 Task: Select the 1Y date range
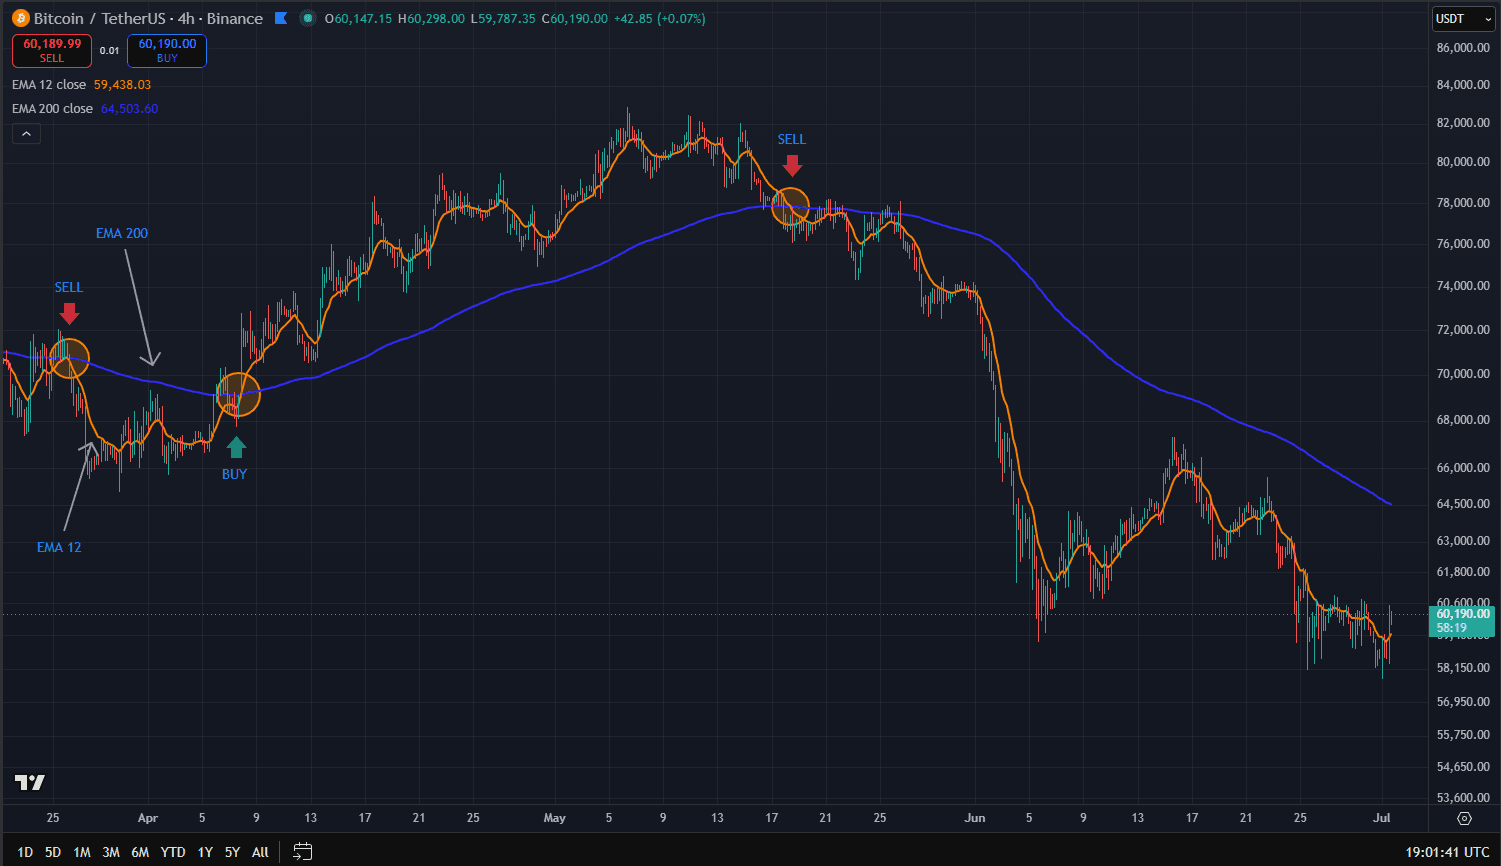[x=205, y=852]
